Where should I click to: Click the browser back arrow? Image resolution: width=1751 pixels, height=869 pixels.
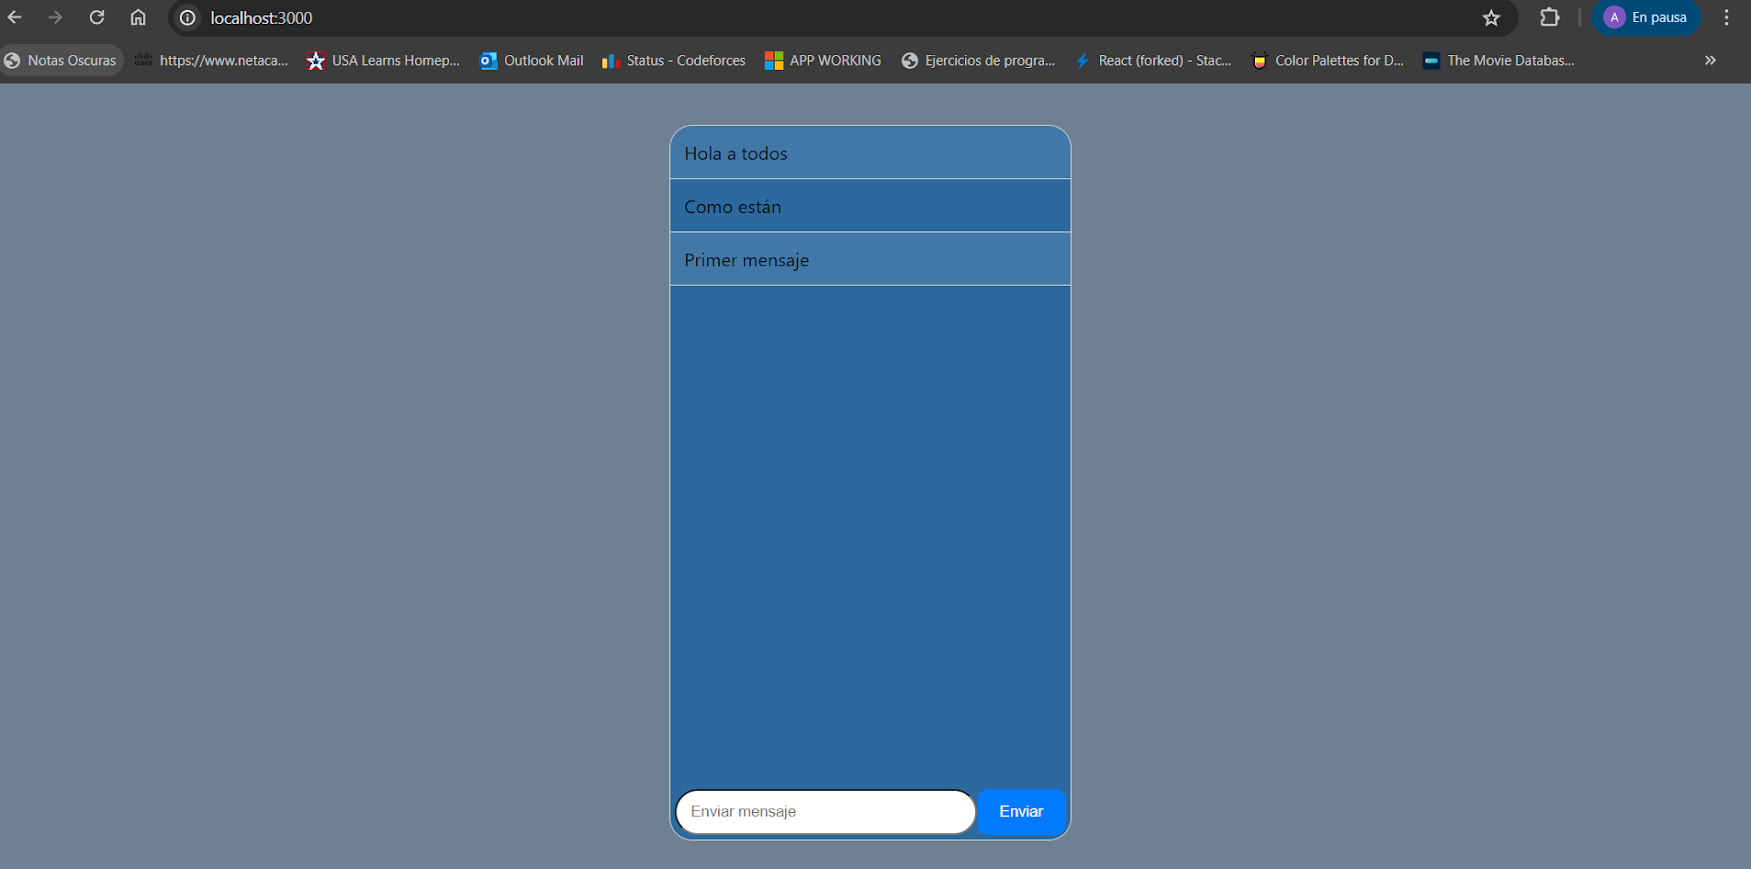pyautogui.click(x=14, y=18)
